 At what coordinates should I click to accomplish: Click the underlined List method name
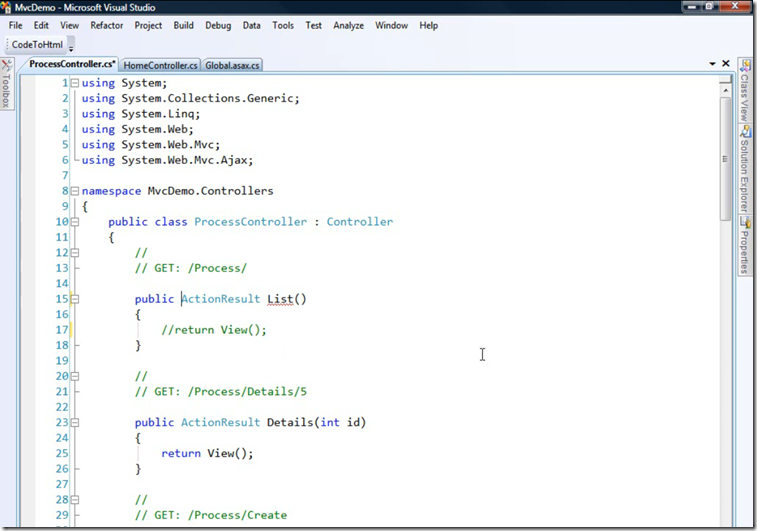tap(280, 299)
